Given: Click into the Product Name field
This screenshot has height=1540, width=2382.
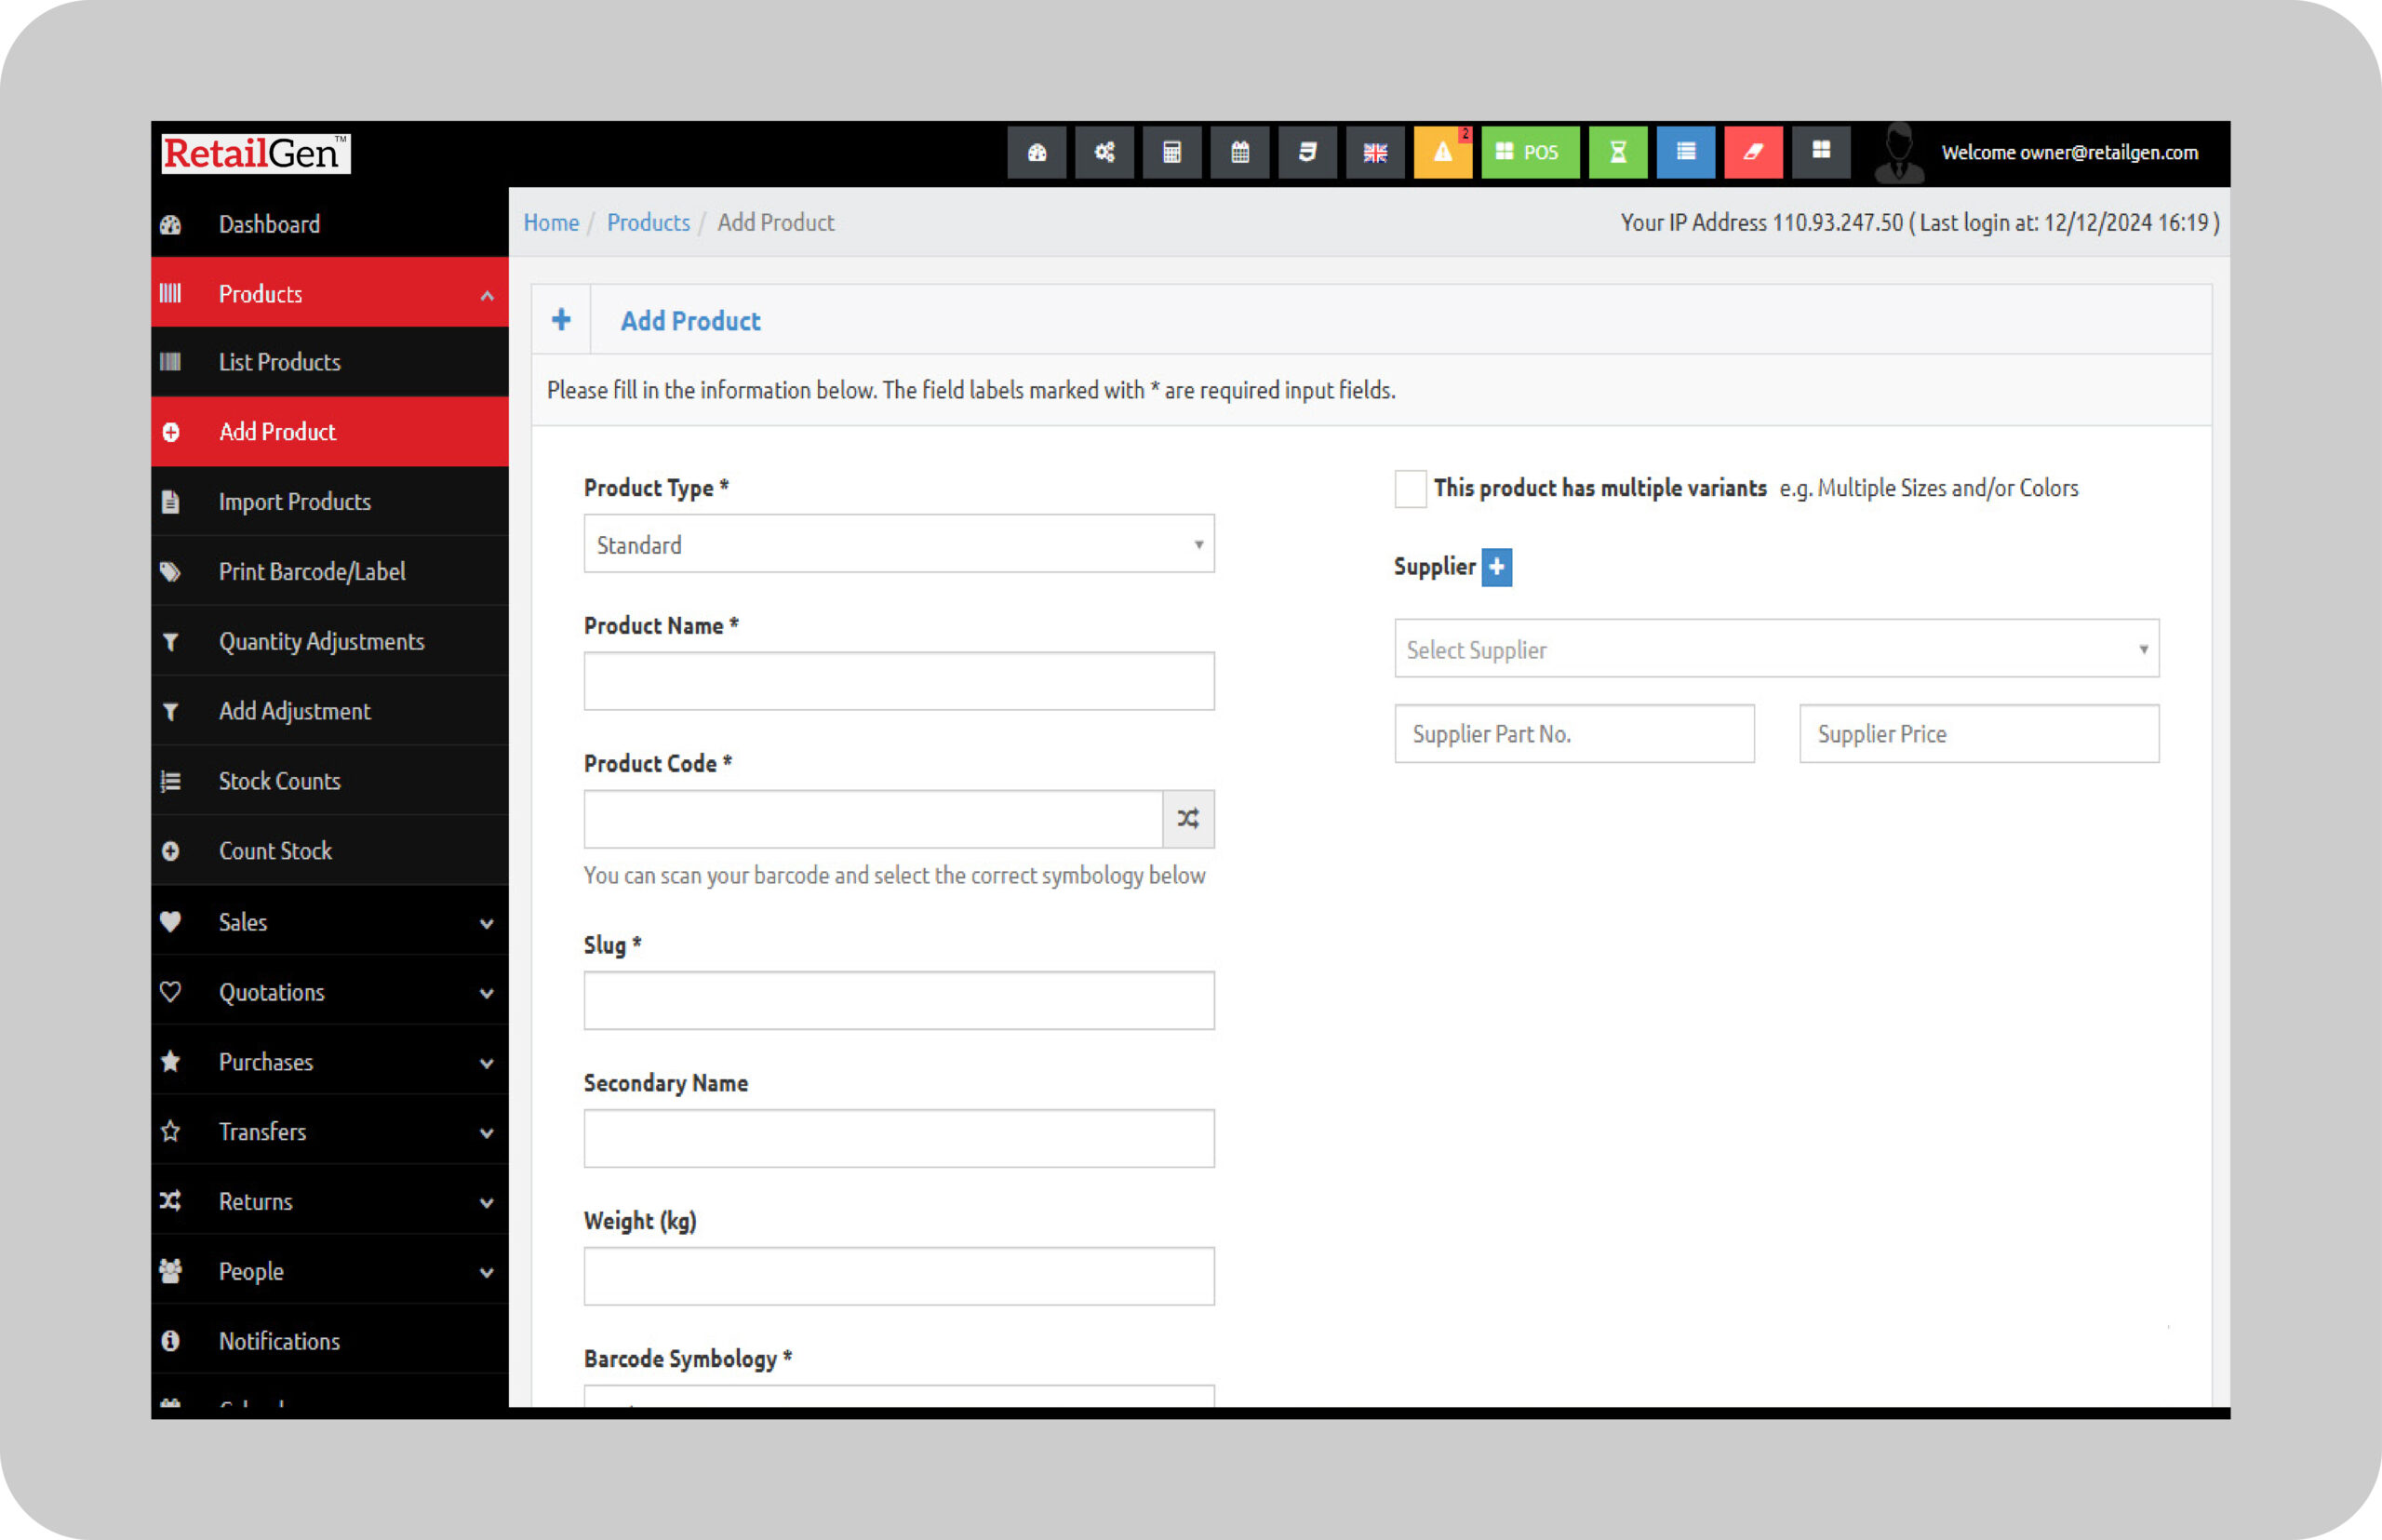Looking at the screenshot, I should [898, 682].
